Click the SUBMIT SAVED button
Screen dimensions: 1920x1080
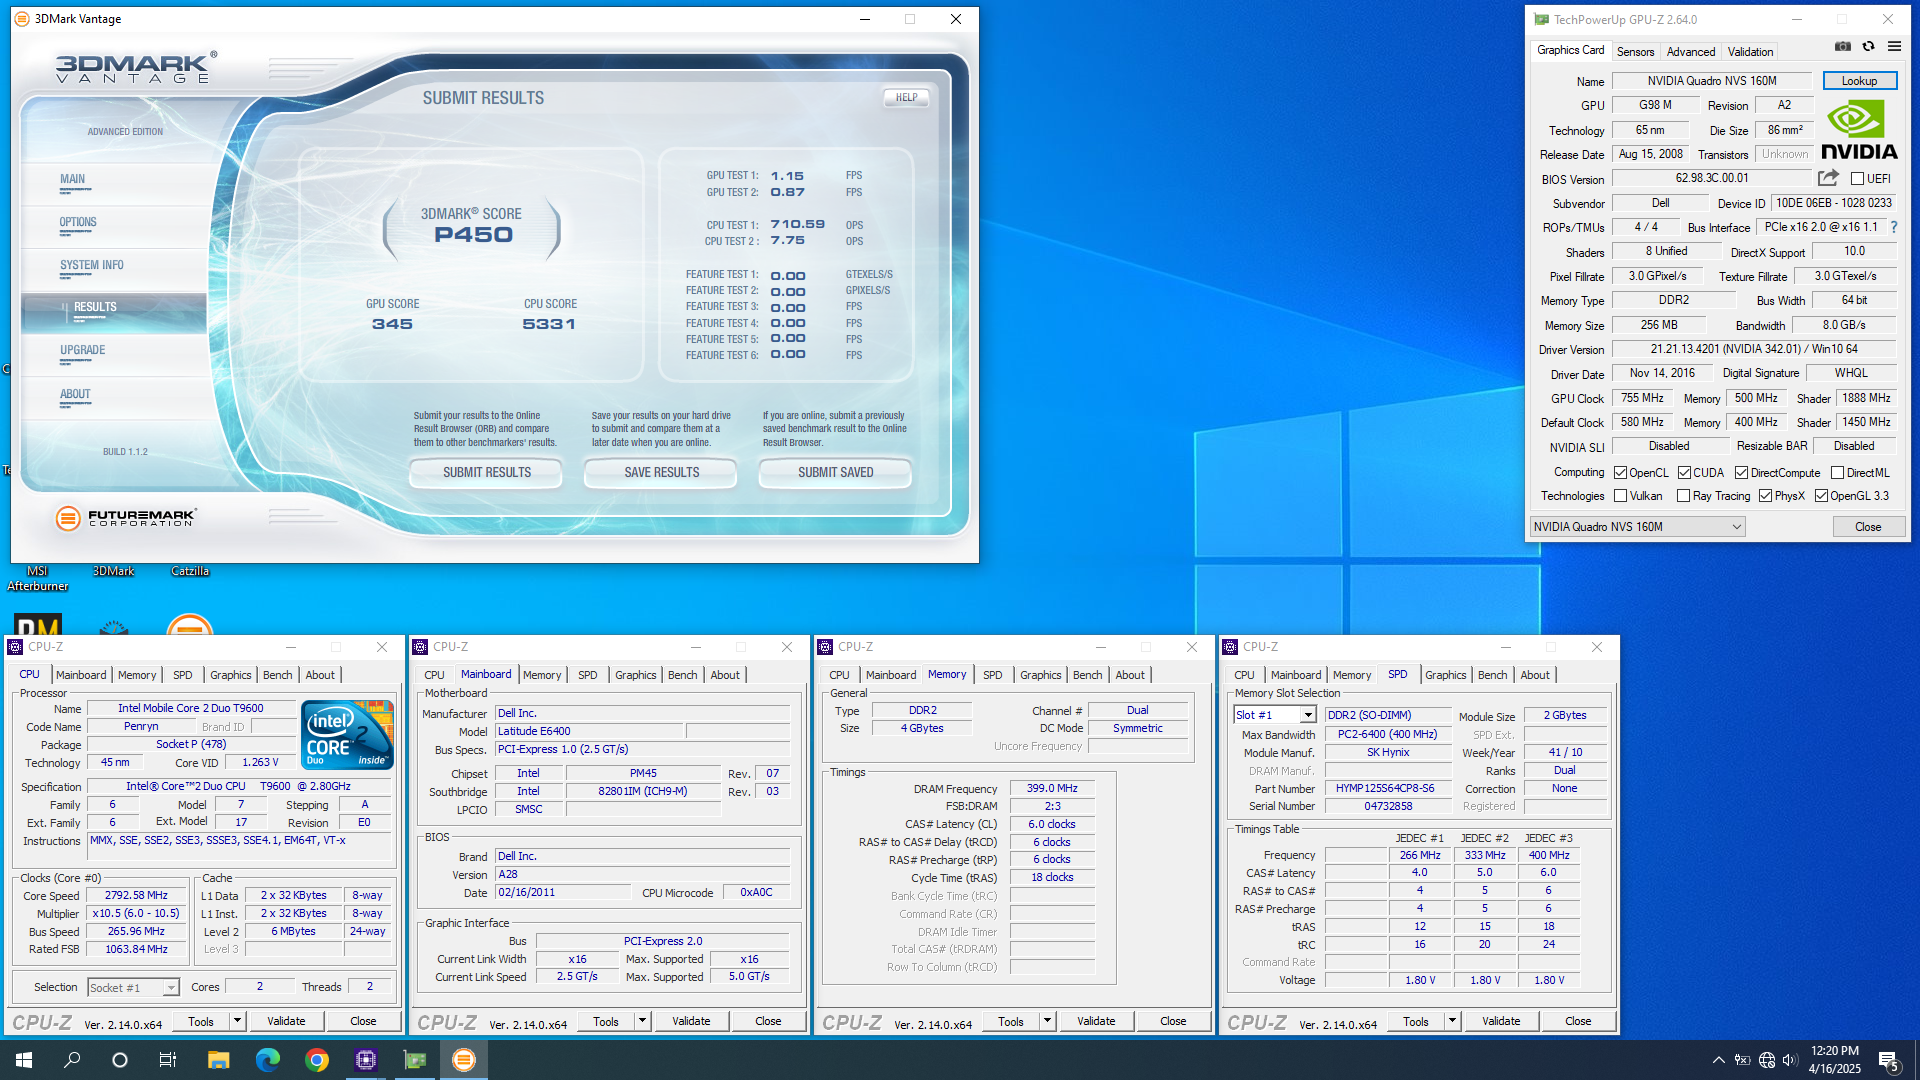click(835, 472)
